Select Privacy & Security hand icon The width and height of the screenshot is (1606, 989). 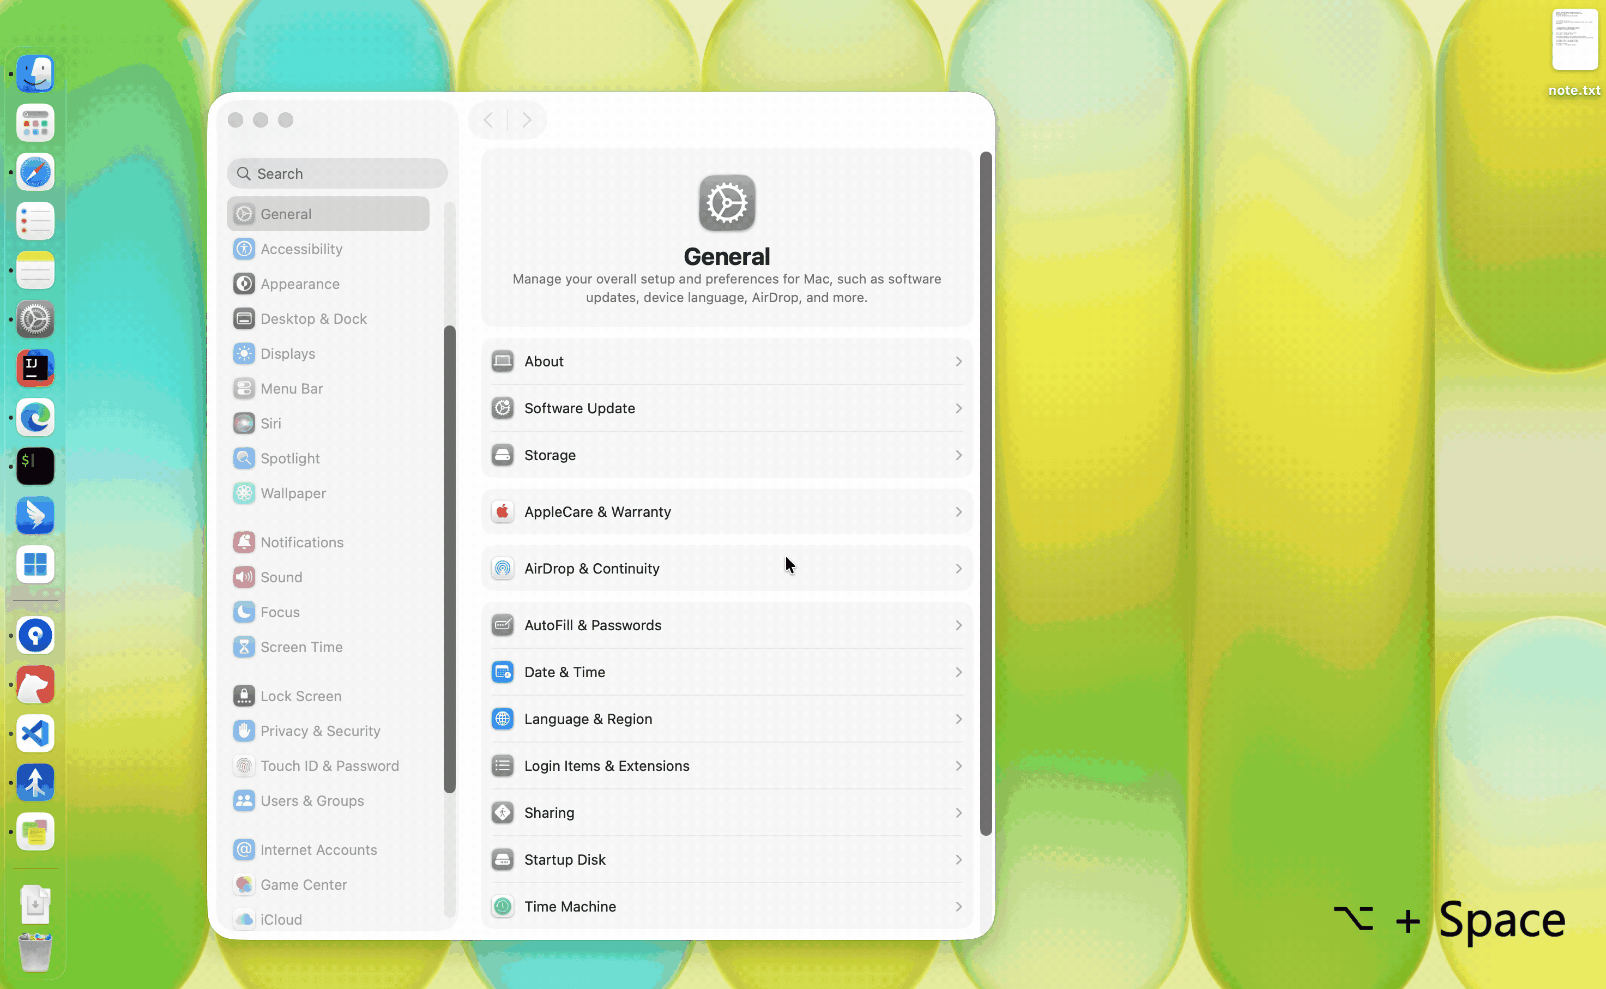(x=244, y=731)
